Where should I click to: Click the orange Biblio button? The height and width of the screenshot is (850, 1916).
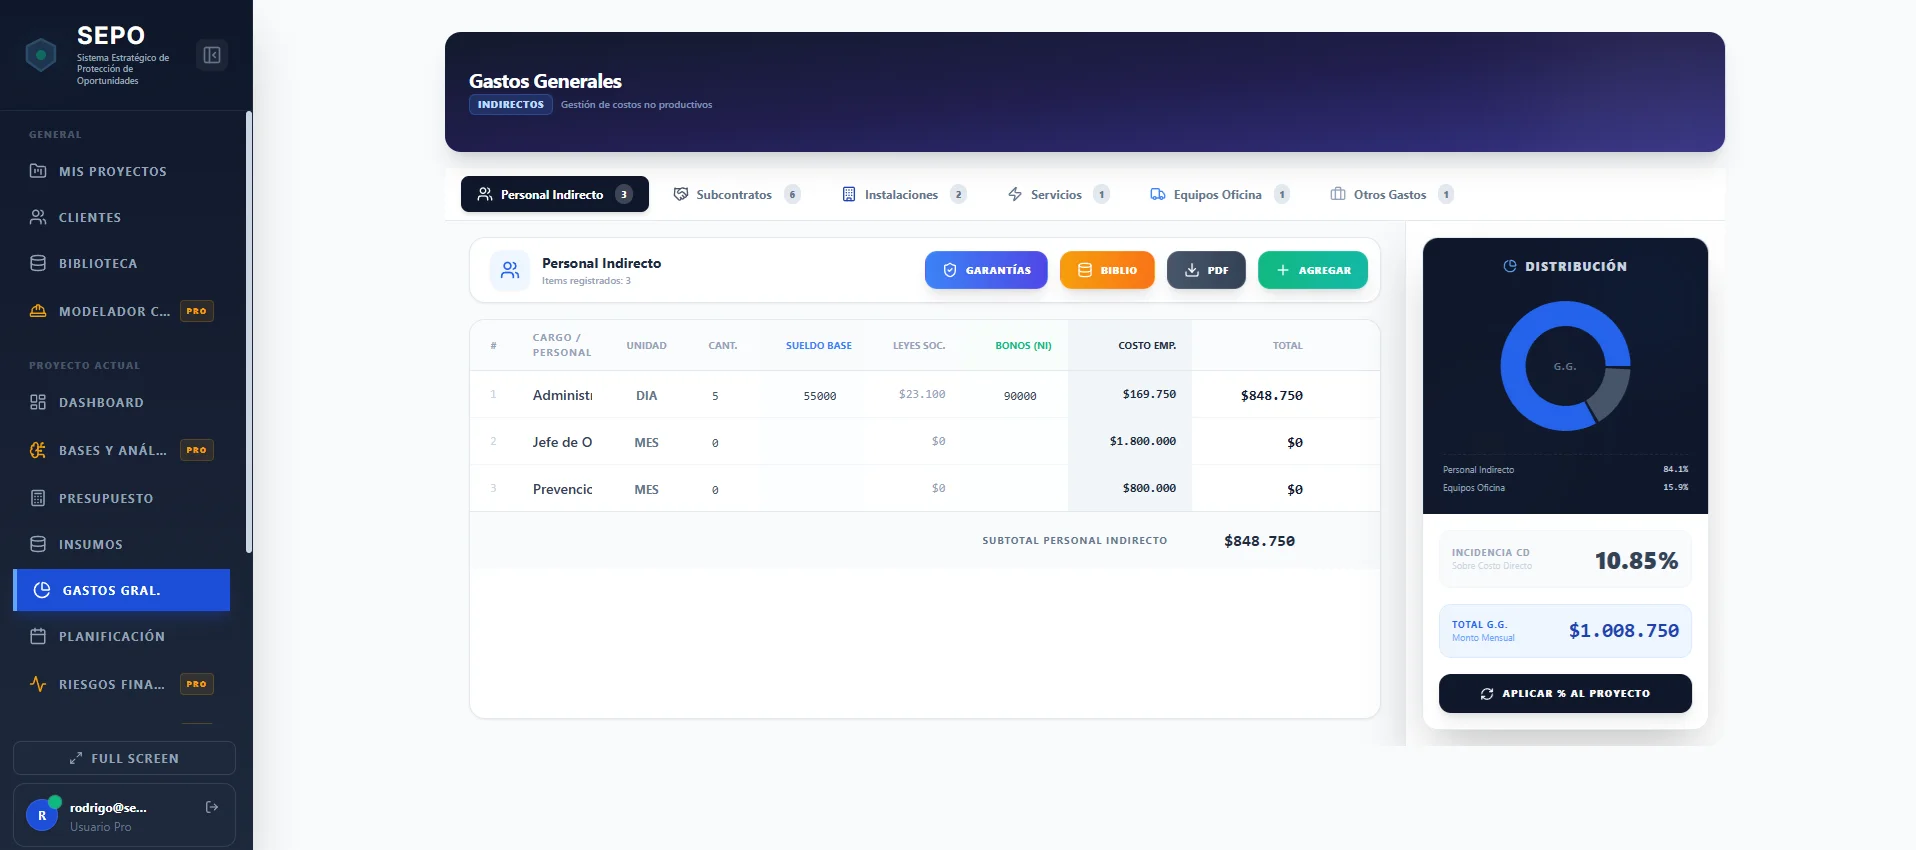tap(1106, 270)
